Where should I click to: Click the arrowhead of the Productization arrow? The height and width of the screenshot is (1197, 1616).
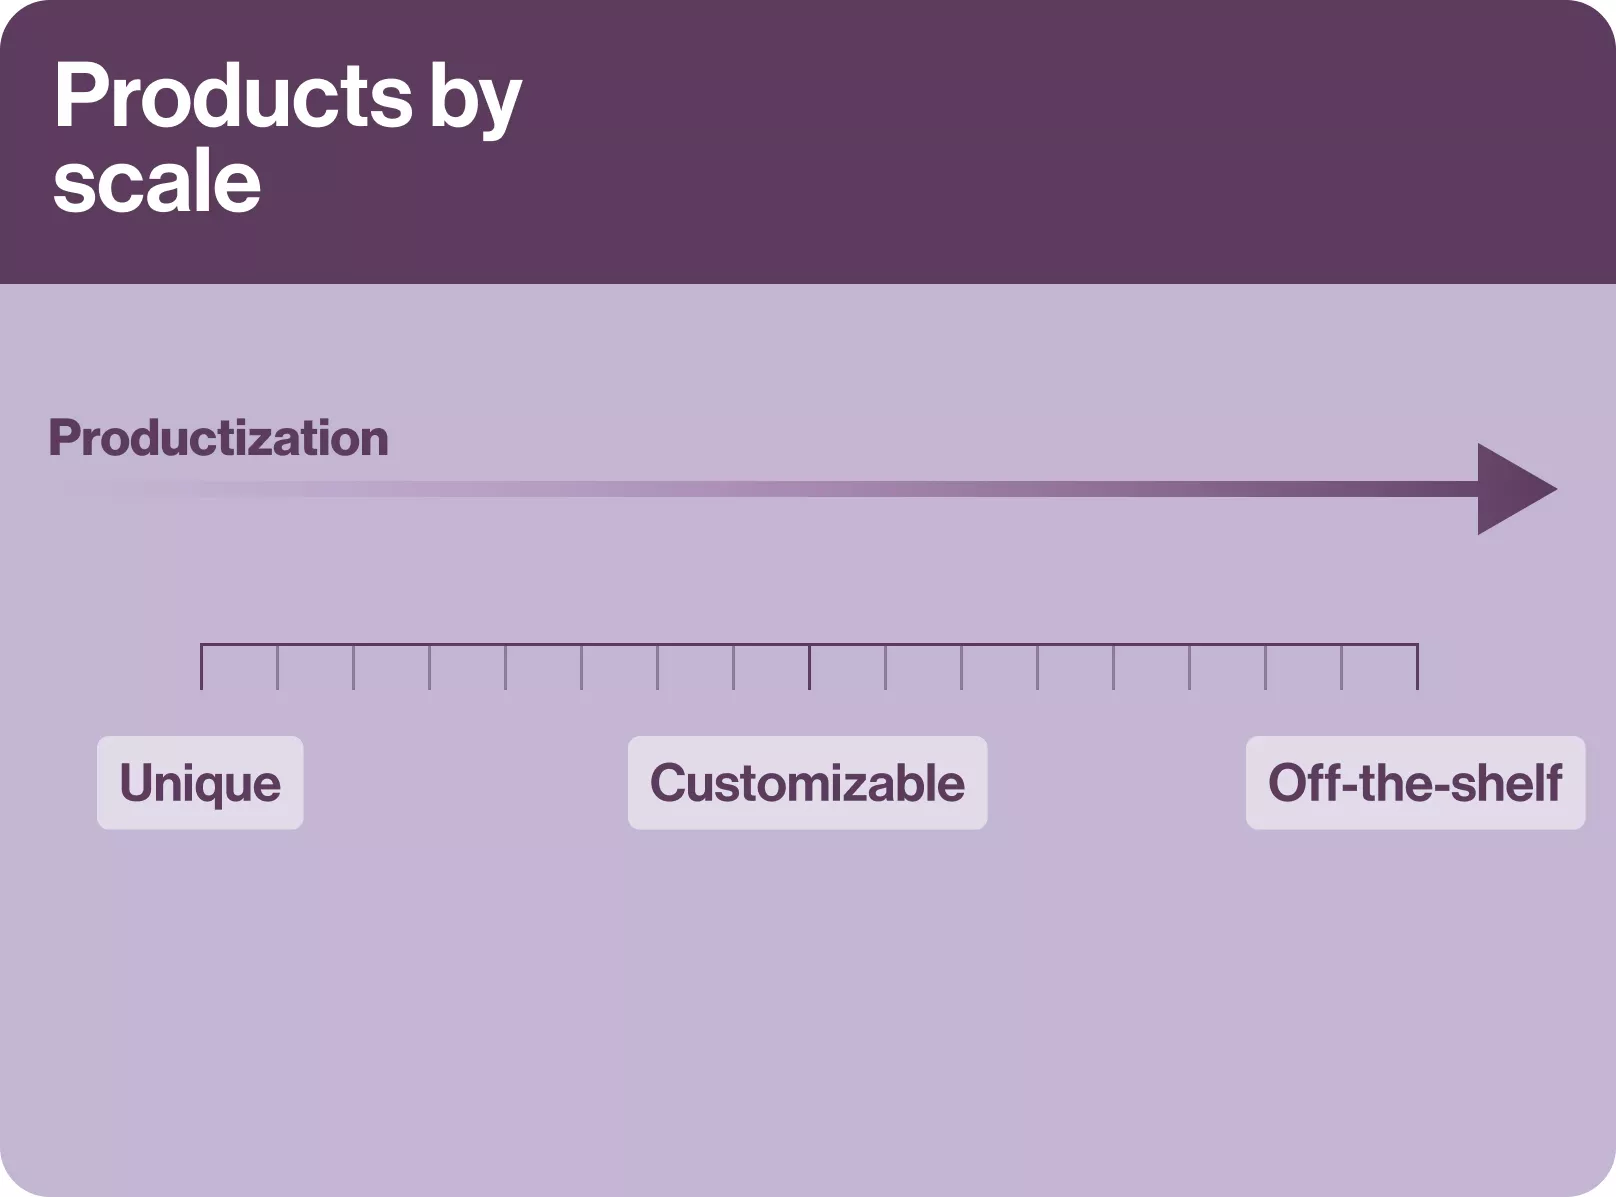tap(1512, 489)
